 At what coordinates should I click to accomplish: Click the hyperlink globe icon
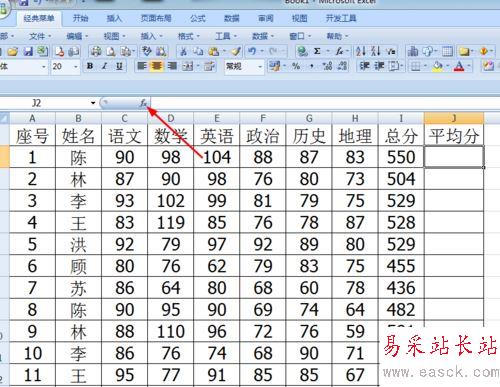[302, 51]
